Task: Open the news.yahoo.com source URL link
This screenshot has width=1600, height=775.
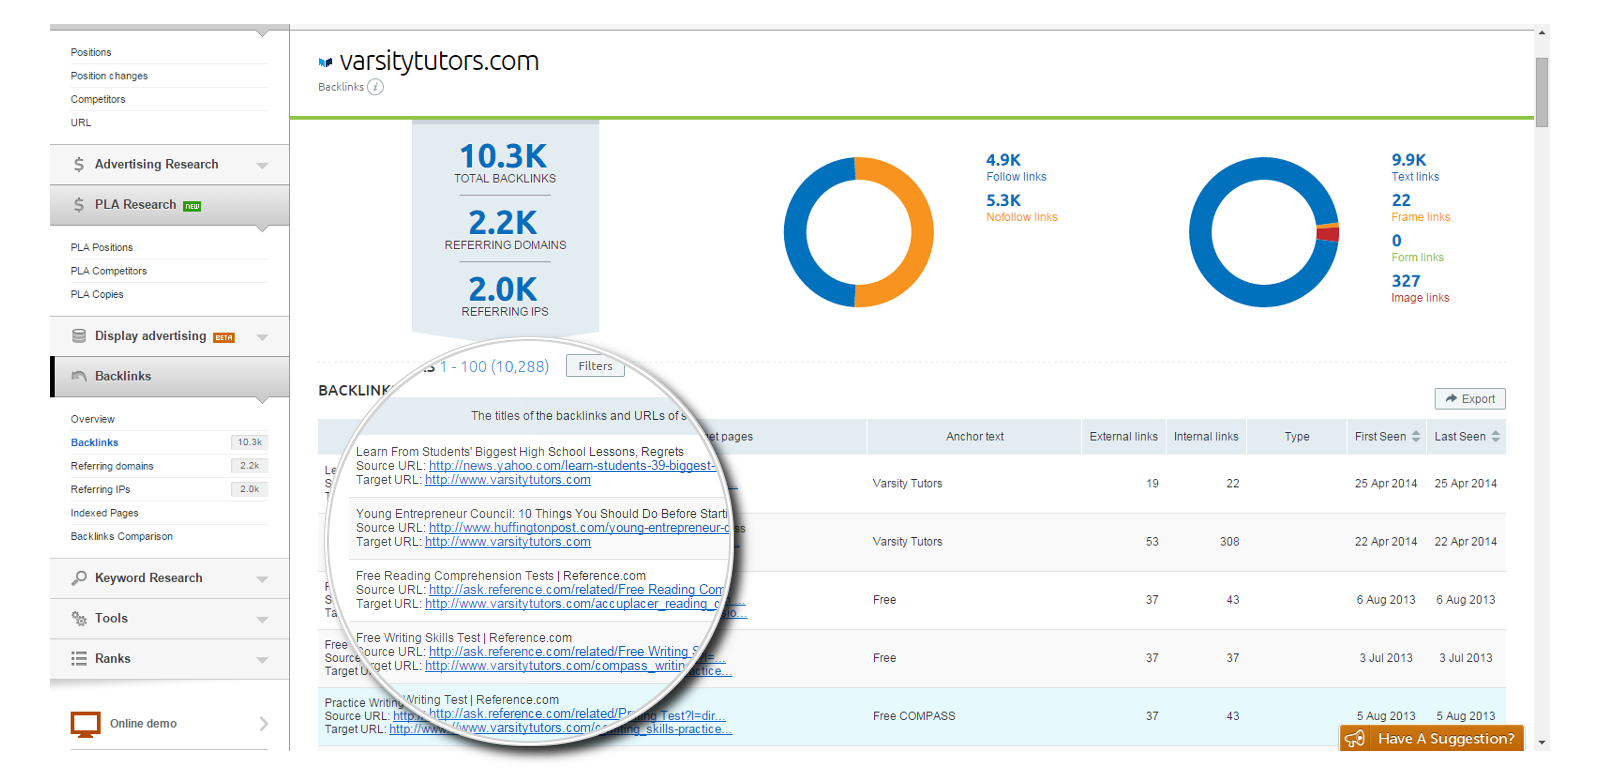Action: (573, 466)
